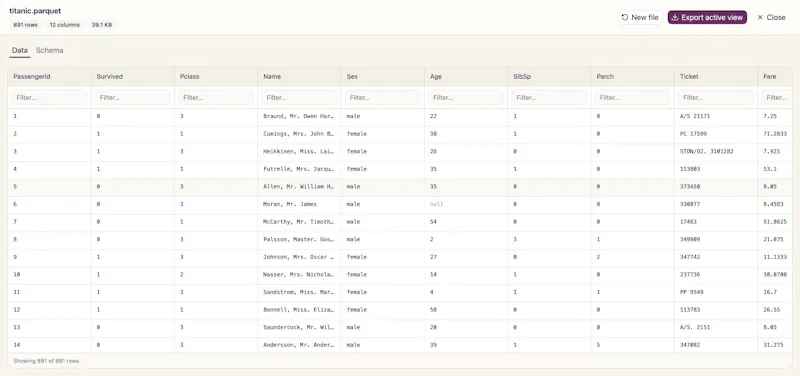Click fare cell '30.0708'

pos(775,274)
